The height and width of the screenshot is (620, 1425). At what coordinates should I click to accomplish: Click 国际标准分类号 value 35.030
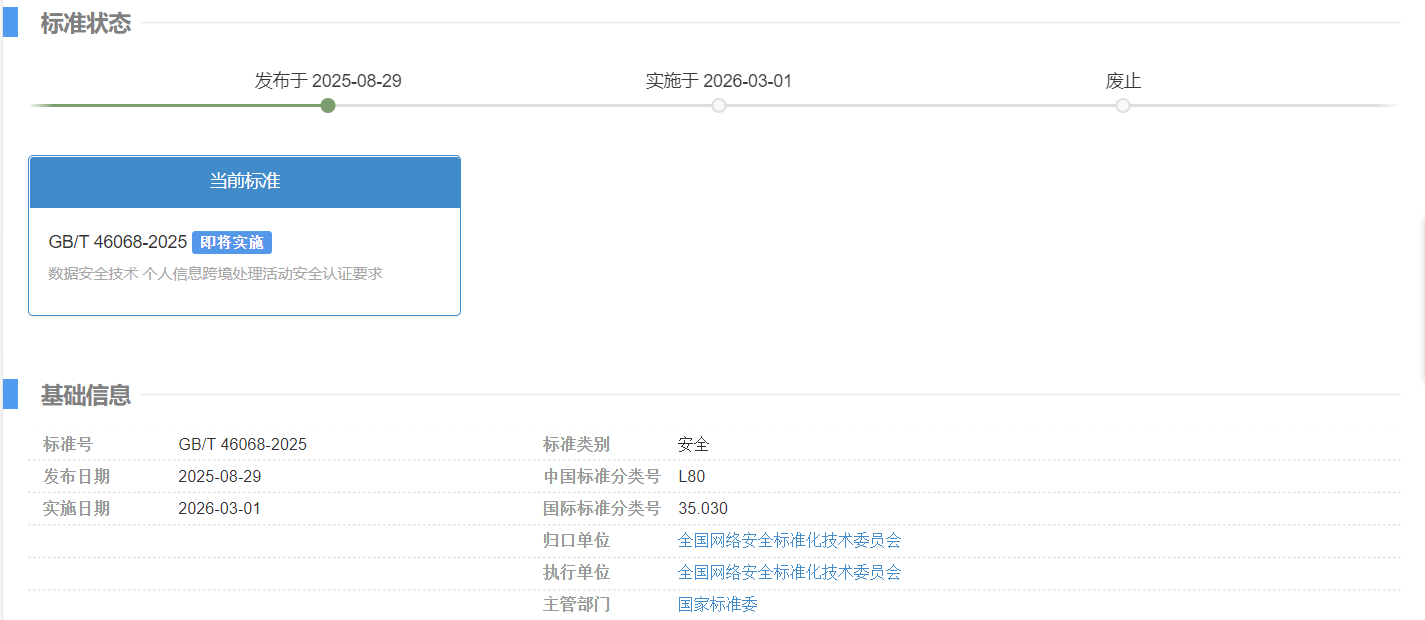click(703, 508)
